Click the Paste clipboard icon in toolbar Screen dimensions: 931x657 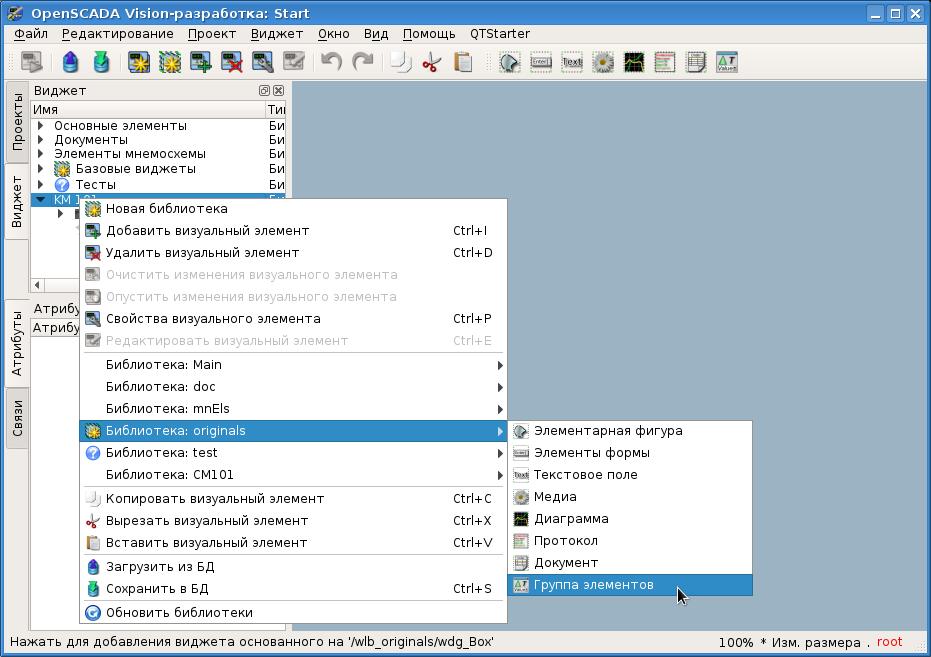[x=462, y=62]
